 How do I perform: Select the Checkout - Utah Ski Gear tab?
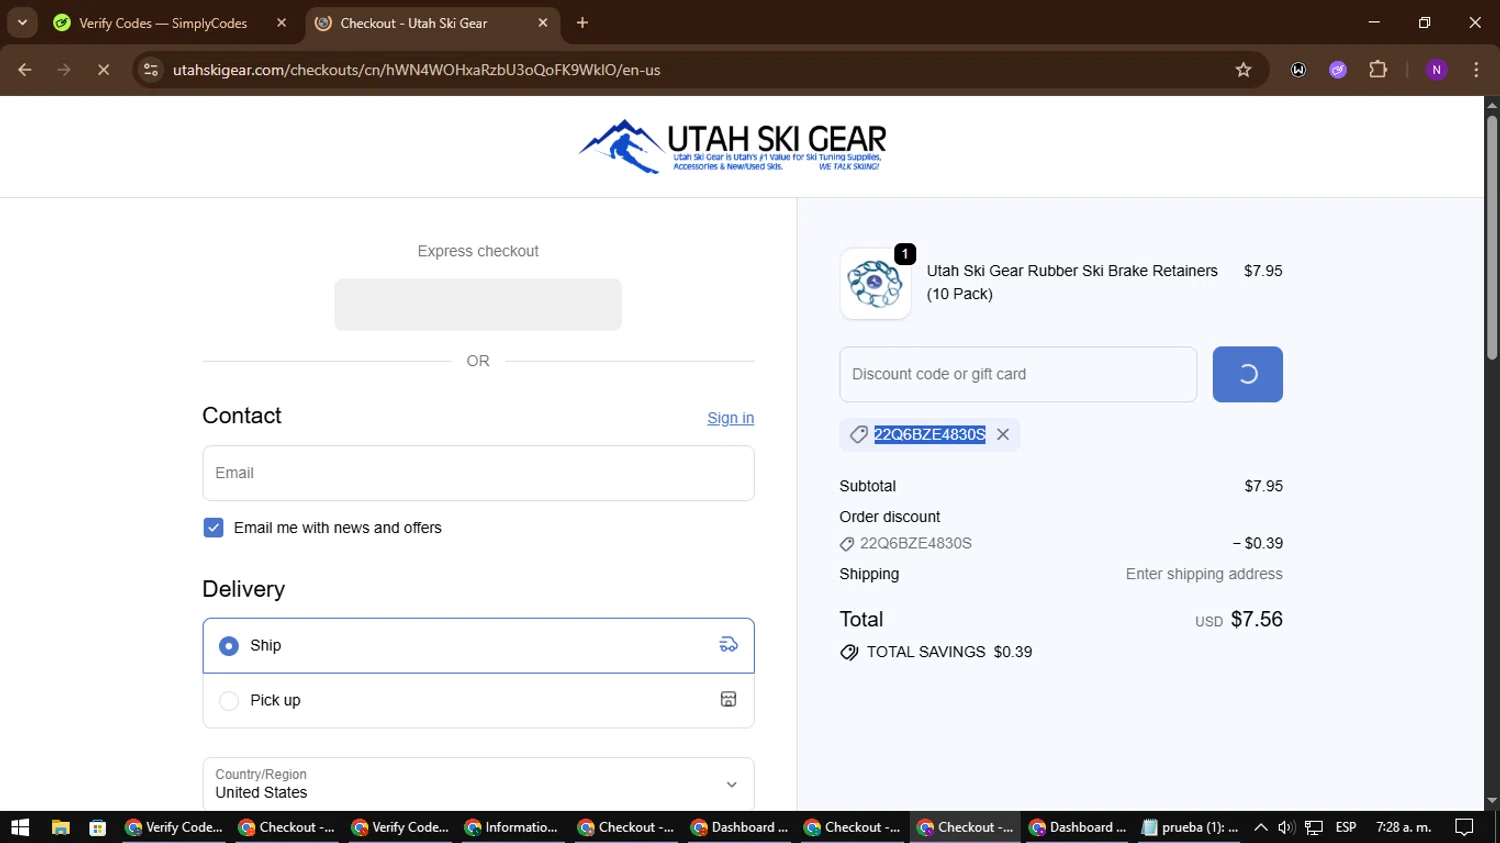414,23
